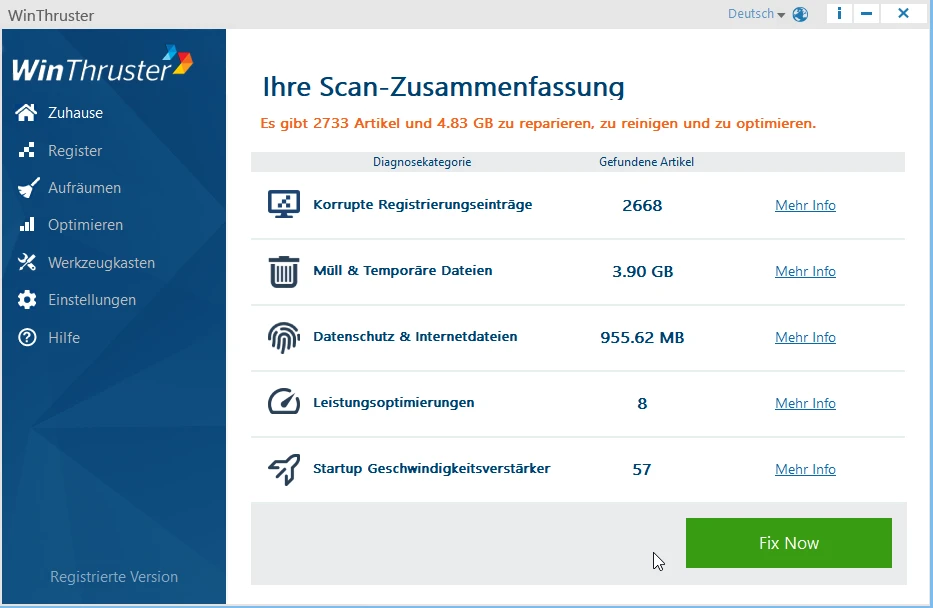
Task: Click the Hilfe question mark icon
Action: (x=27, y=338)
